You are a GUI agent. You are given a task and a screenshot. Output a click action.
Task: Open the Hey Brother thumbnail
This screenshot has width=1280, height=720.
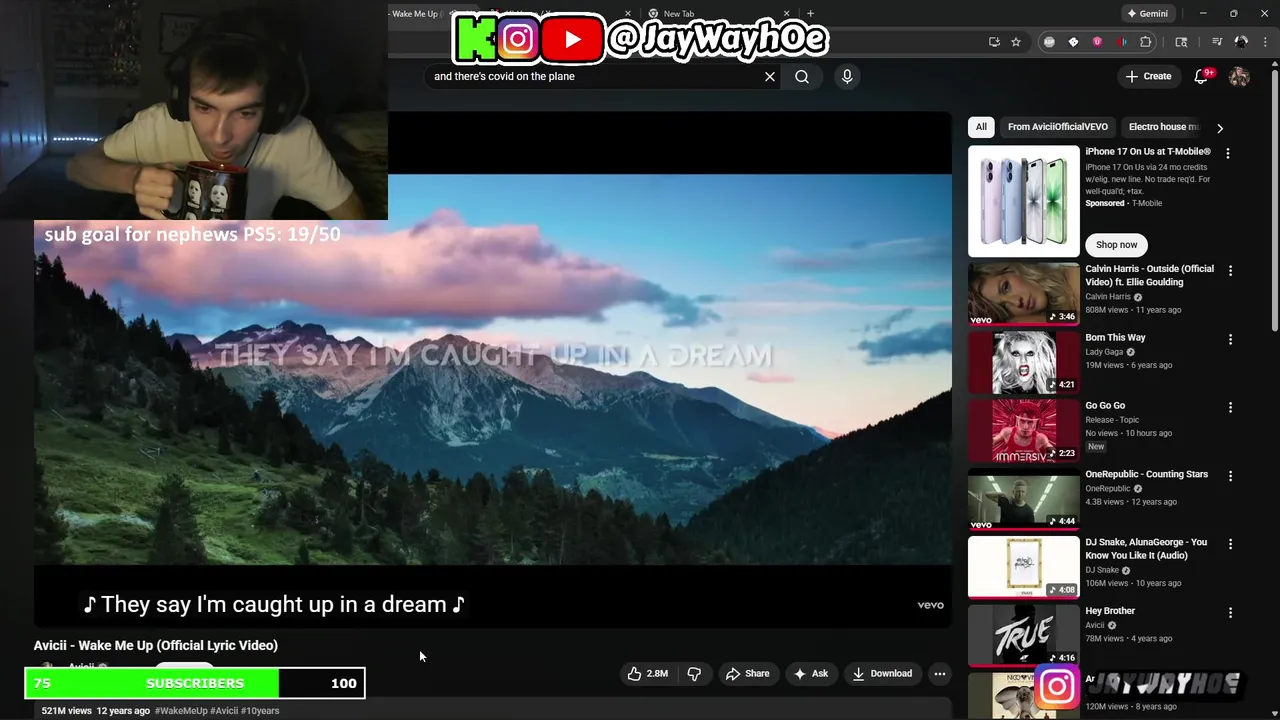(1024, 636)
